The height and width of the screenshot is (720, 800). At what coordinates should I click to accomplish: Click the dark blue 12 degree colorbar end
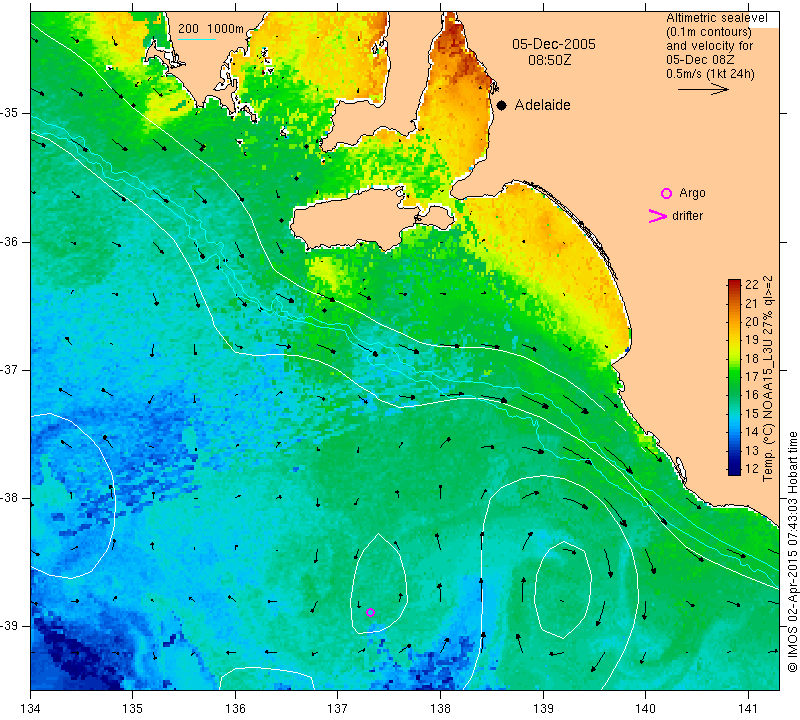(734, 470)
